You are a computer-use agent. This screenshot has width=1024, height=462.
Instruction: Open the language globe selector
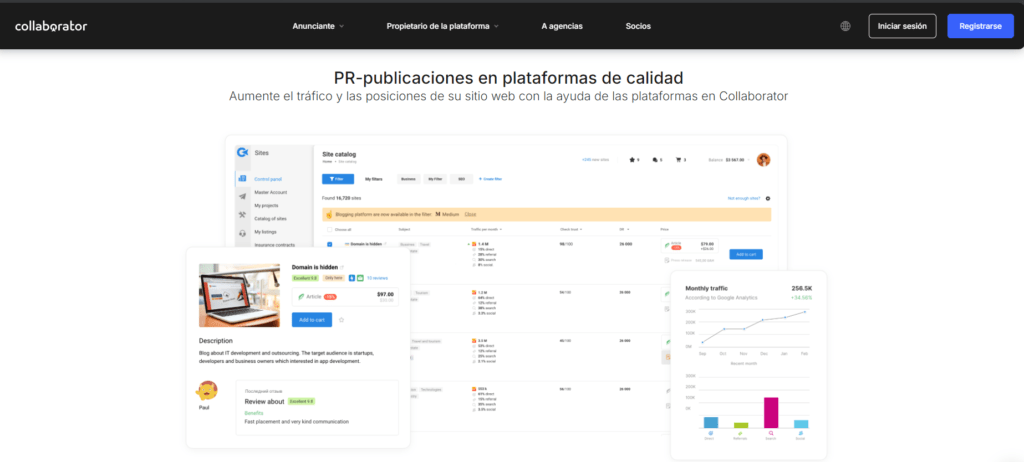point(845,26)
